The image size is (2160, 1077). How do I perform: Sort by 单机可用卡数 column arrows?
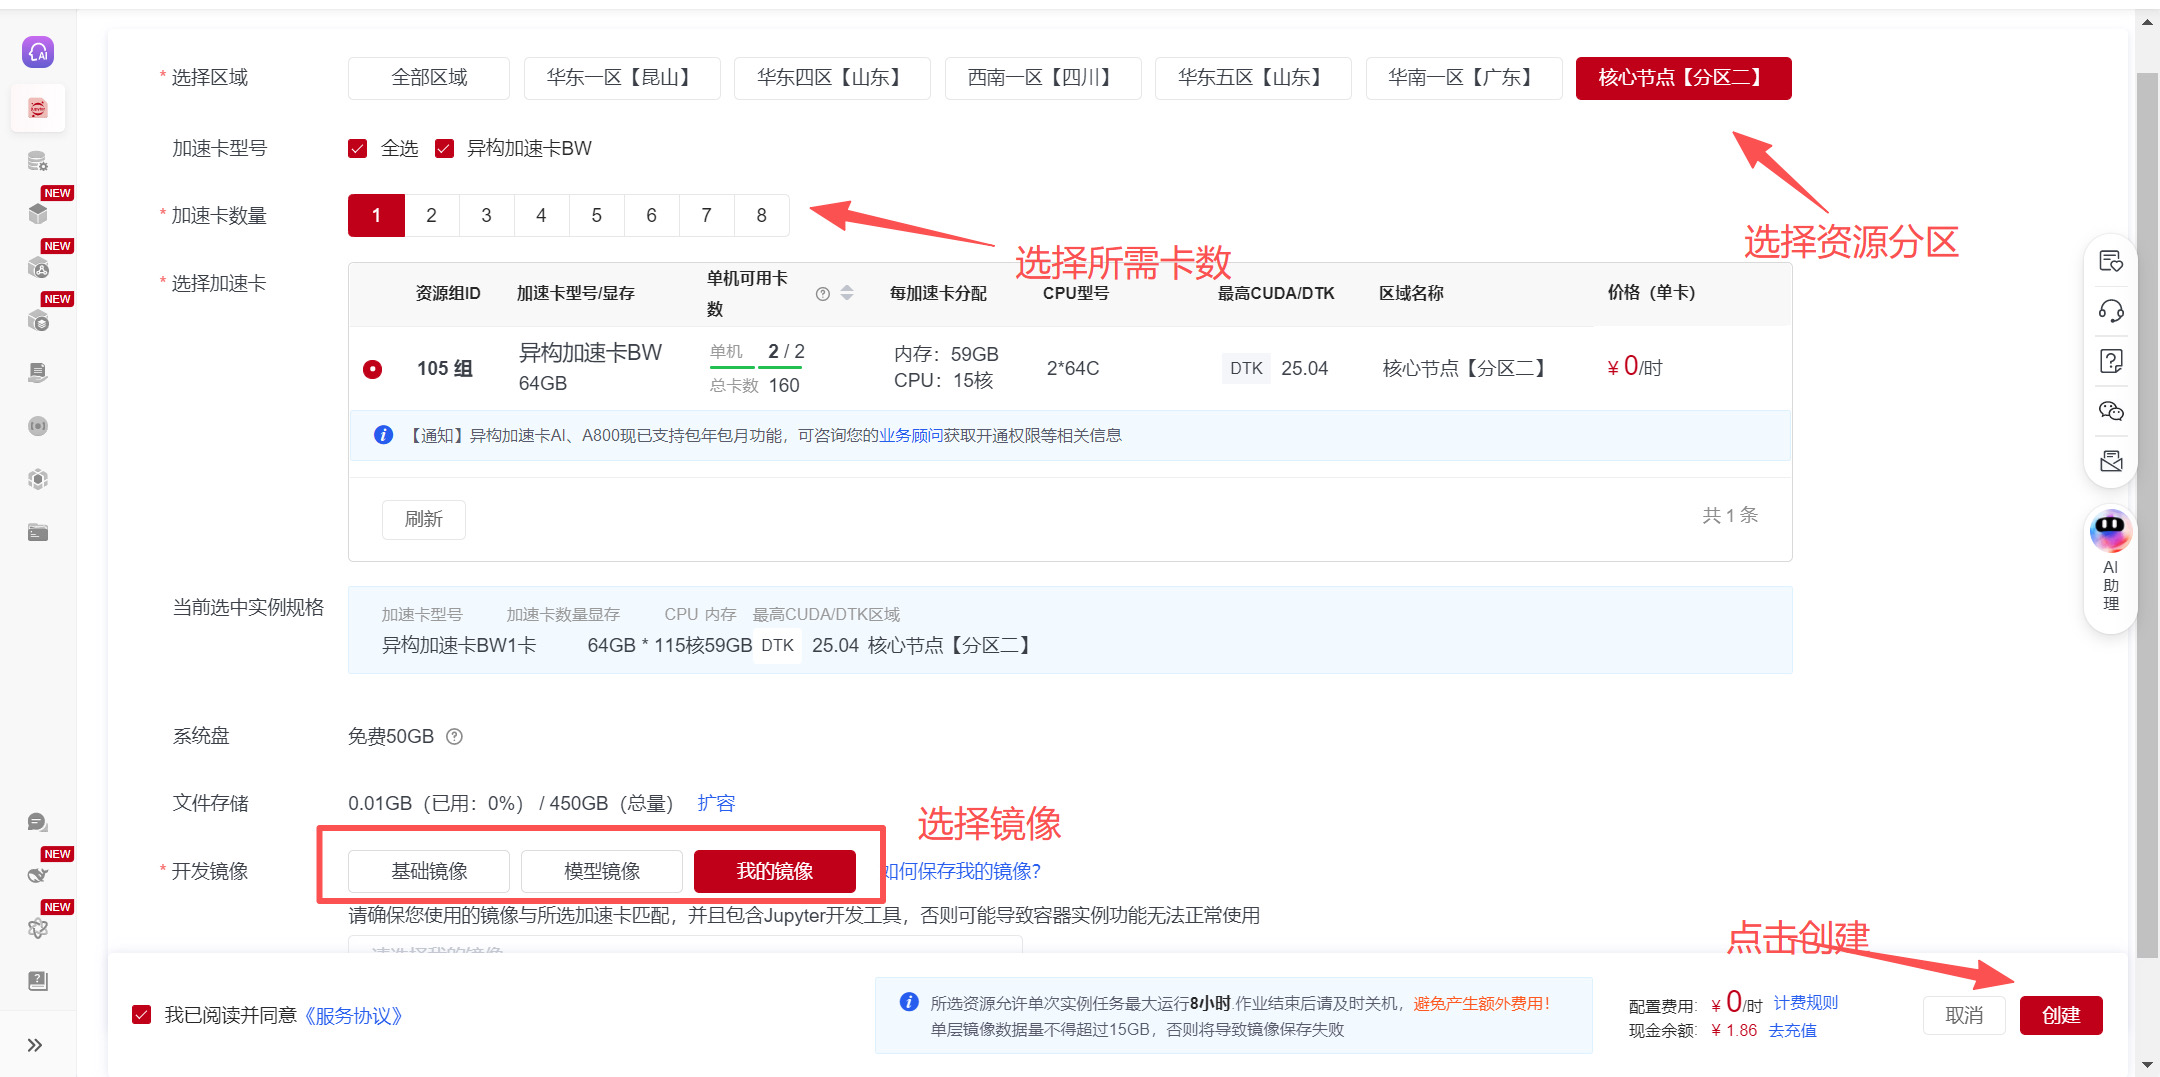[847, 293]
